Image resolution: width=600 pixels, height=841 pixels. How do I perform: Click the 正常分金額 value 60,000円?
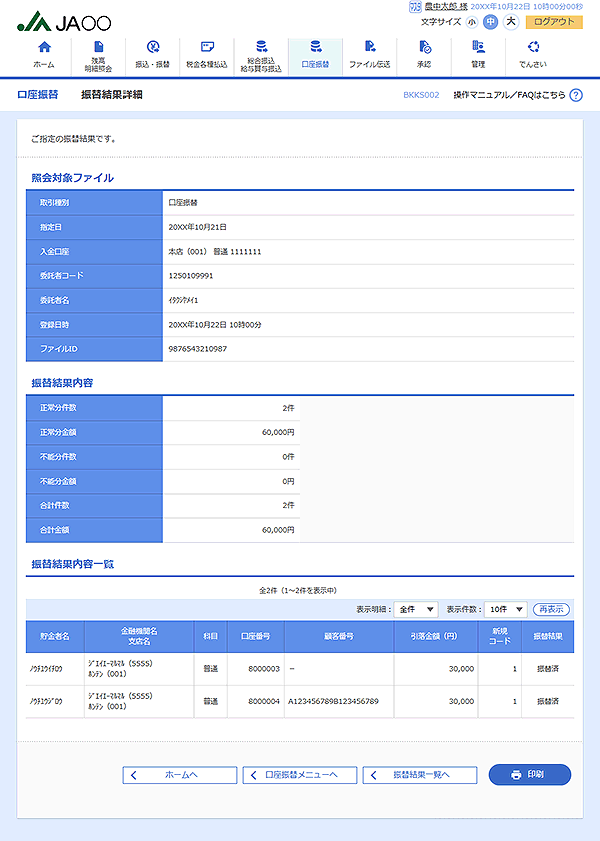click(x=278, y=432)
